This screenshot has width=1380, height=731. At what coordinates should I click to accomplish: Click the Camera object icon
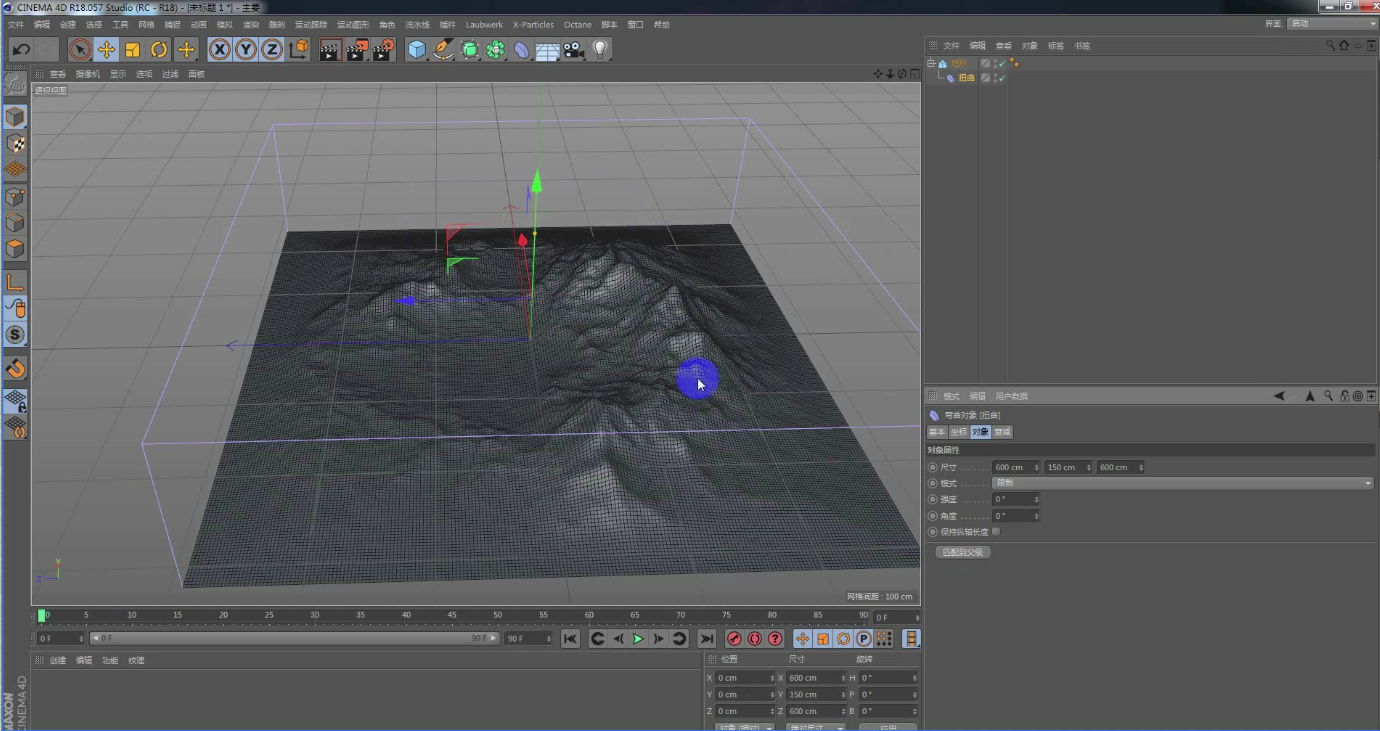pos(573,50)
